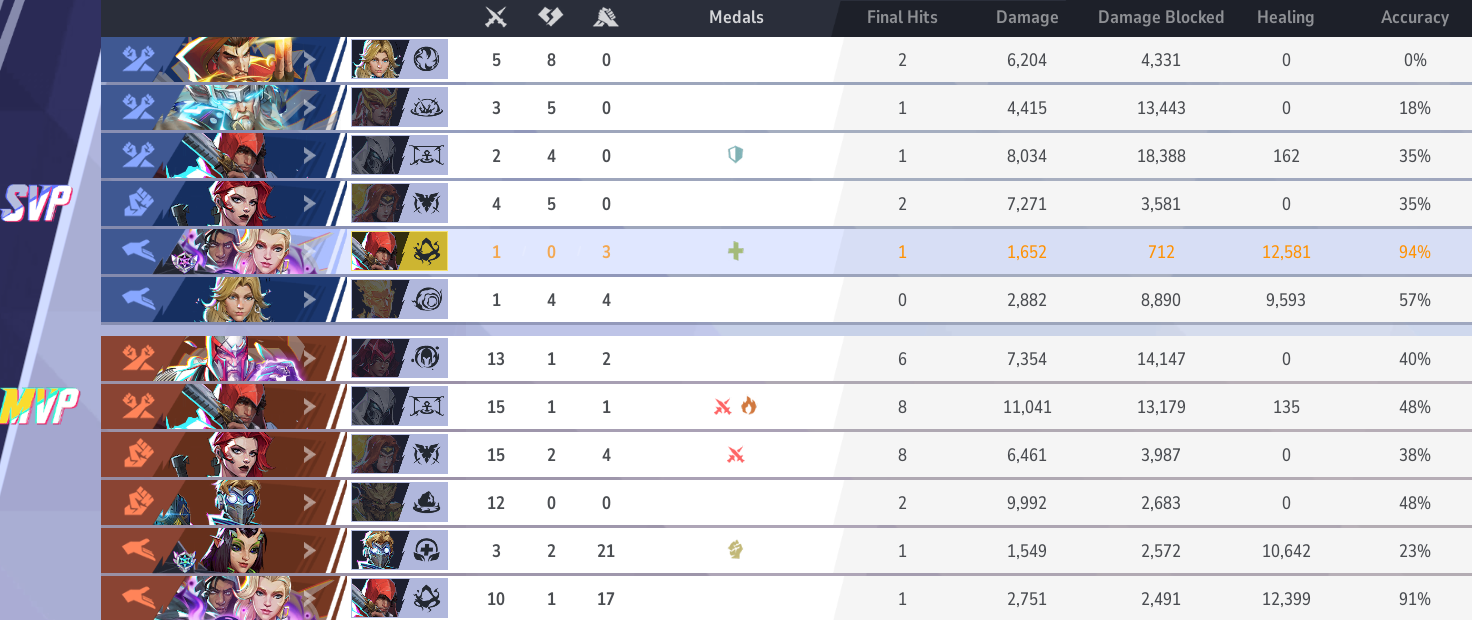
Task: Click the 94% accuracy value
Action: tap(1415, 252)
